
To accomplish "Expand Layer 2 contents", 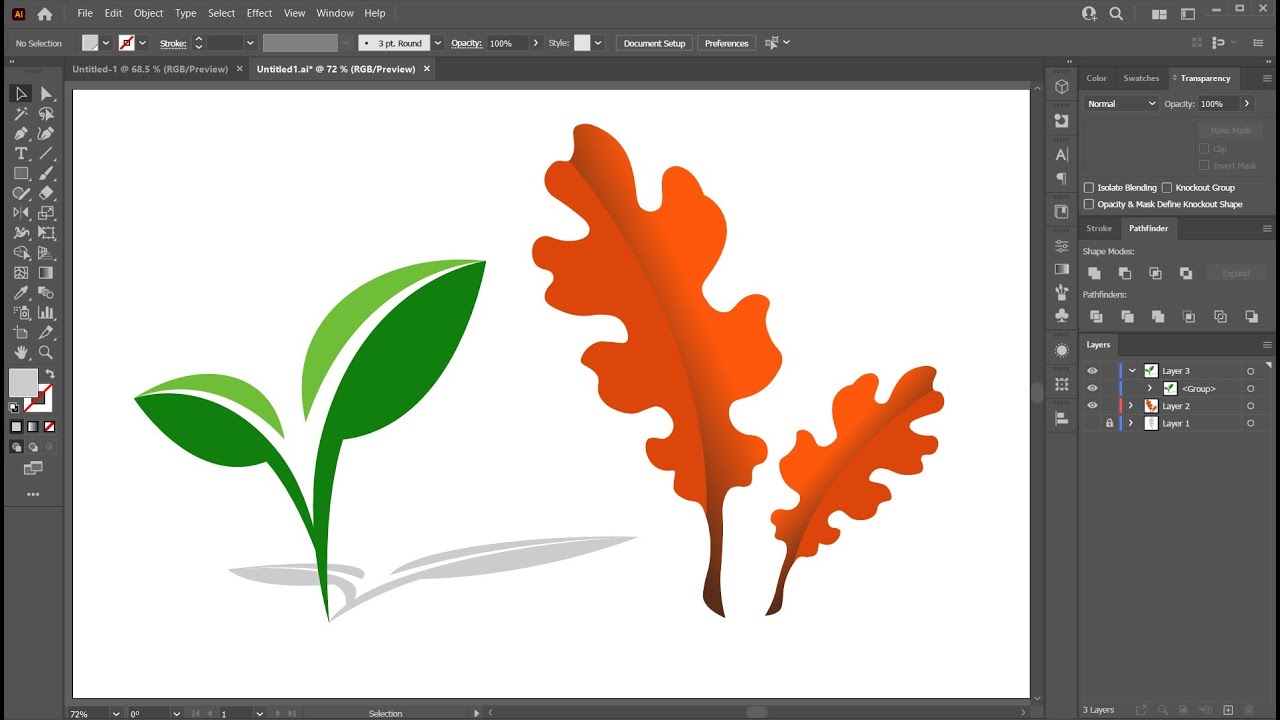I will [1132, 406].
